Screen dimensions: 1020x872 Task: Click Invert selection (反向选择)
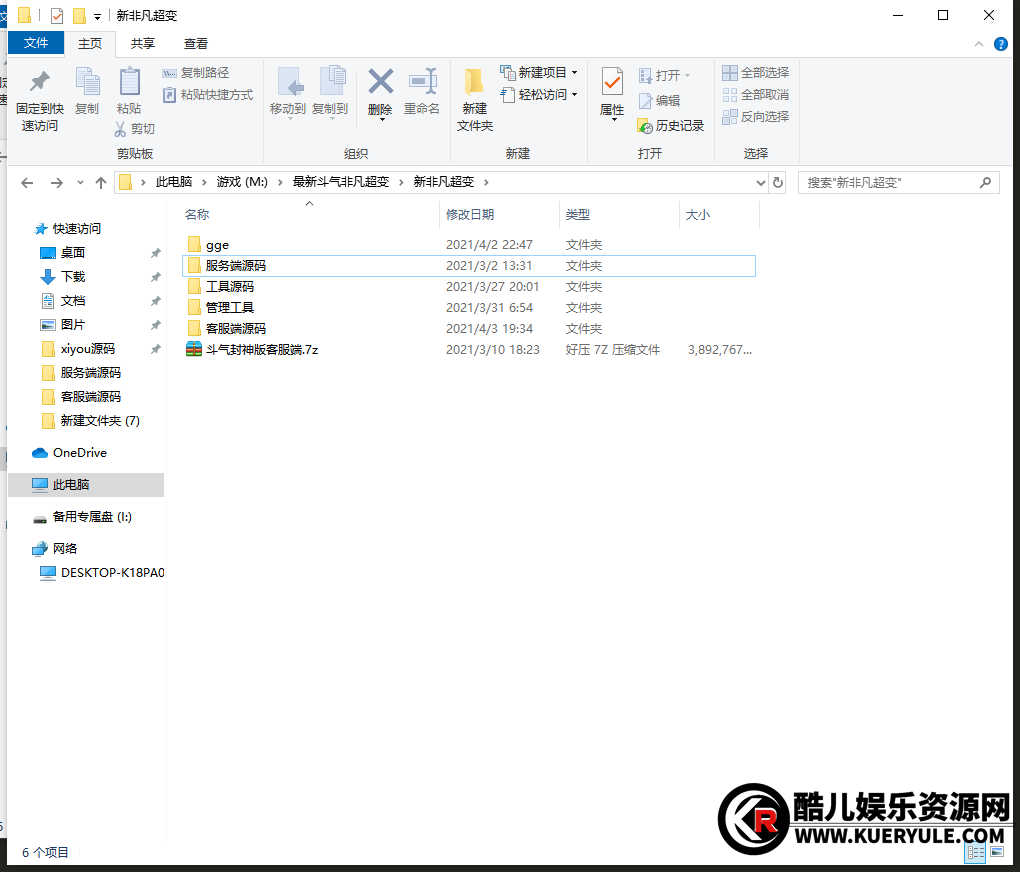[756, 116]
